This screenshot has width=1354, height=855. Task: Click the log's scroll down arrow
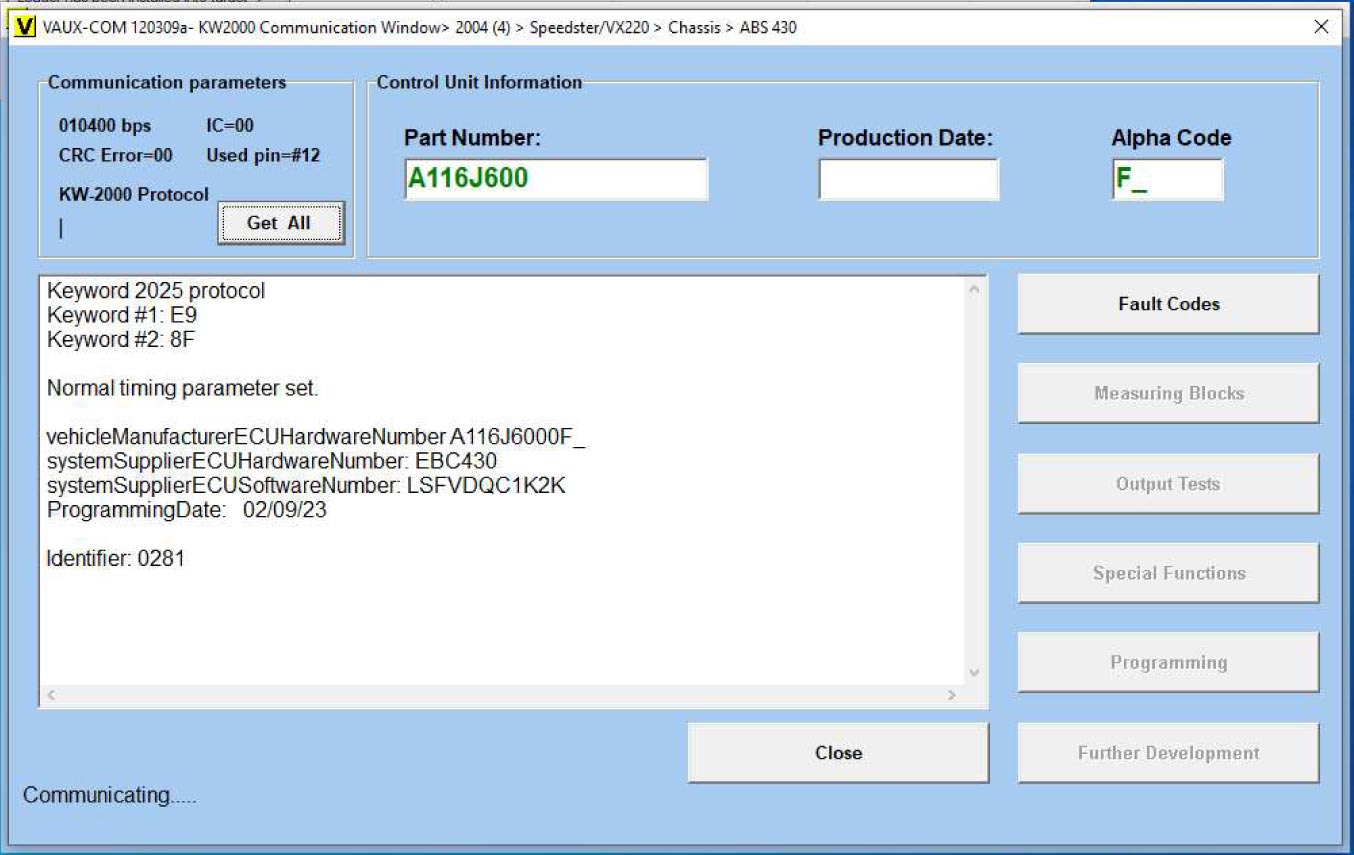coord(975,673)
